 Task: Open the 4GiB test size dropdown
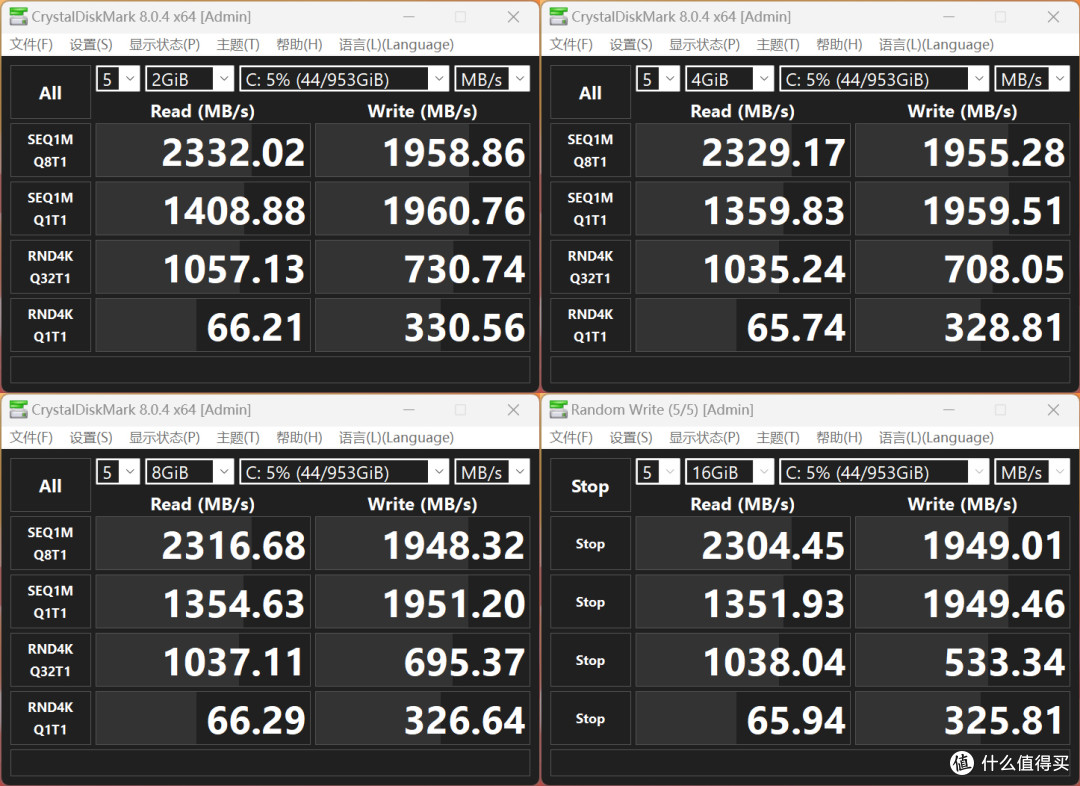729,79
